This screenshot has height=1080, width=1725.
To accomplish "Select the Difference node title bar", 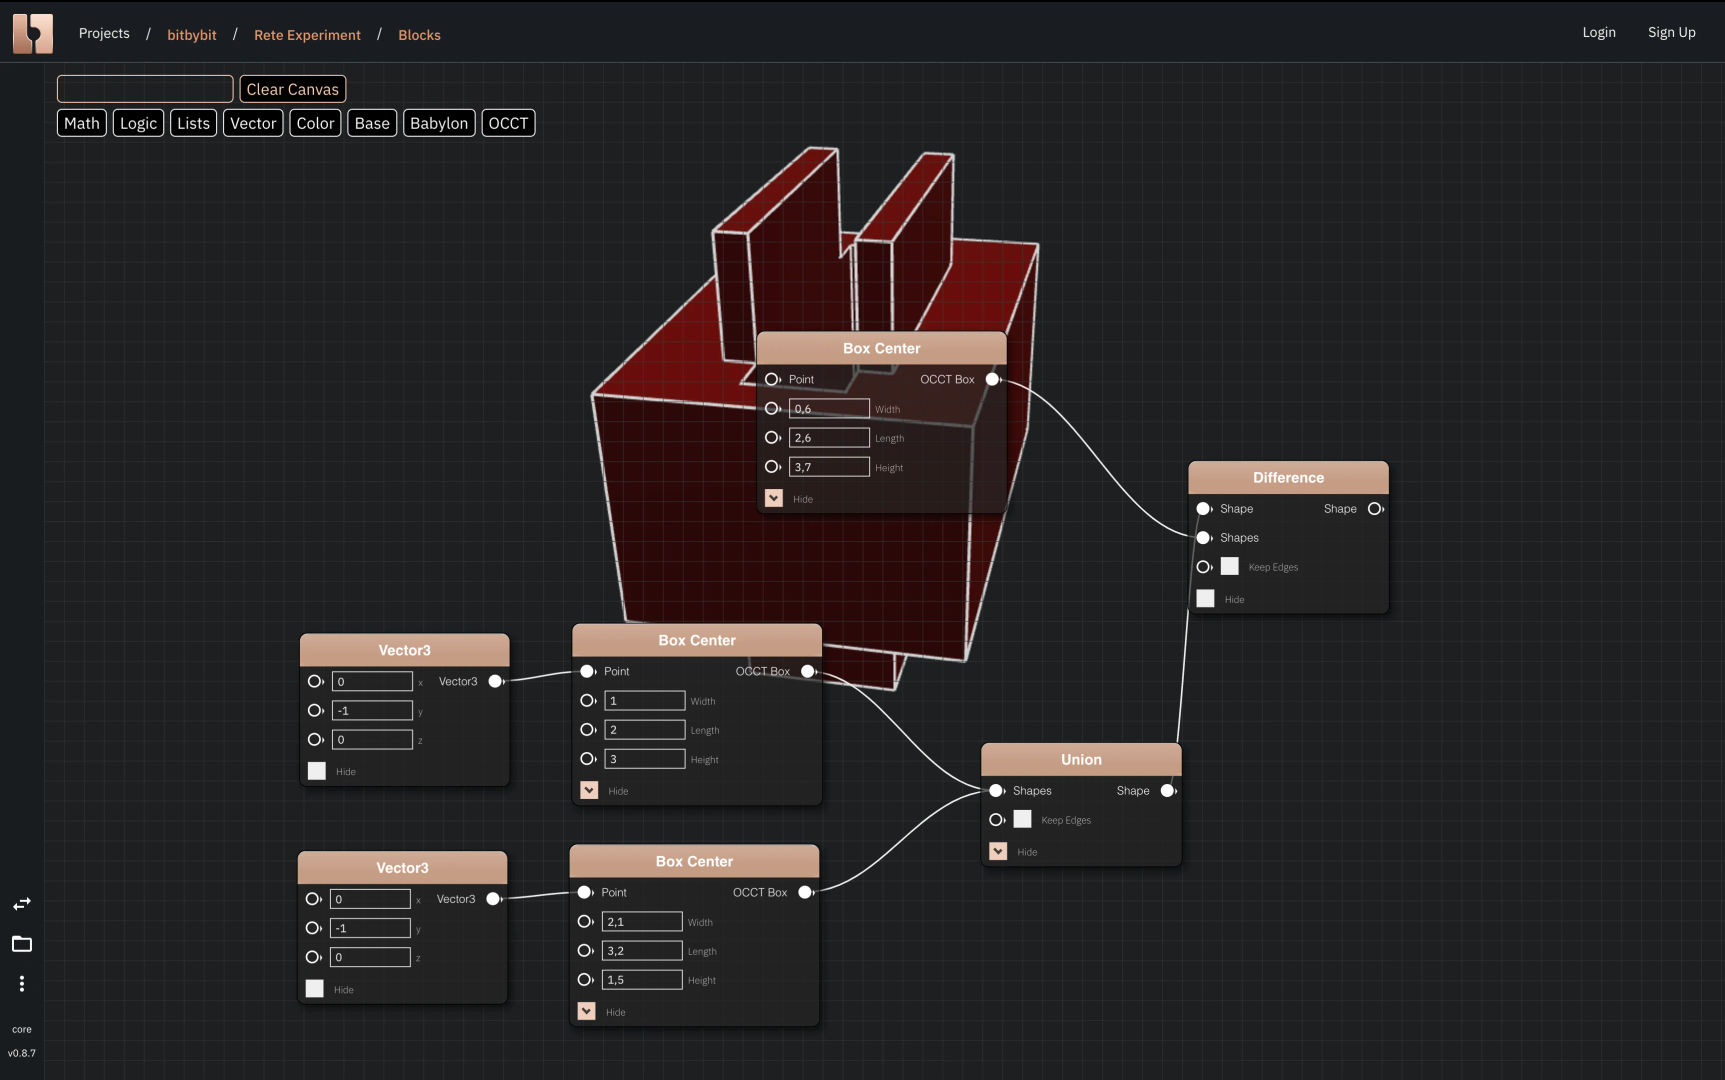I will click(1288, 477).
